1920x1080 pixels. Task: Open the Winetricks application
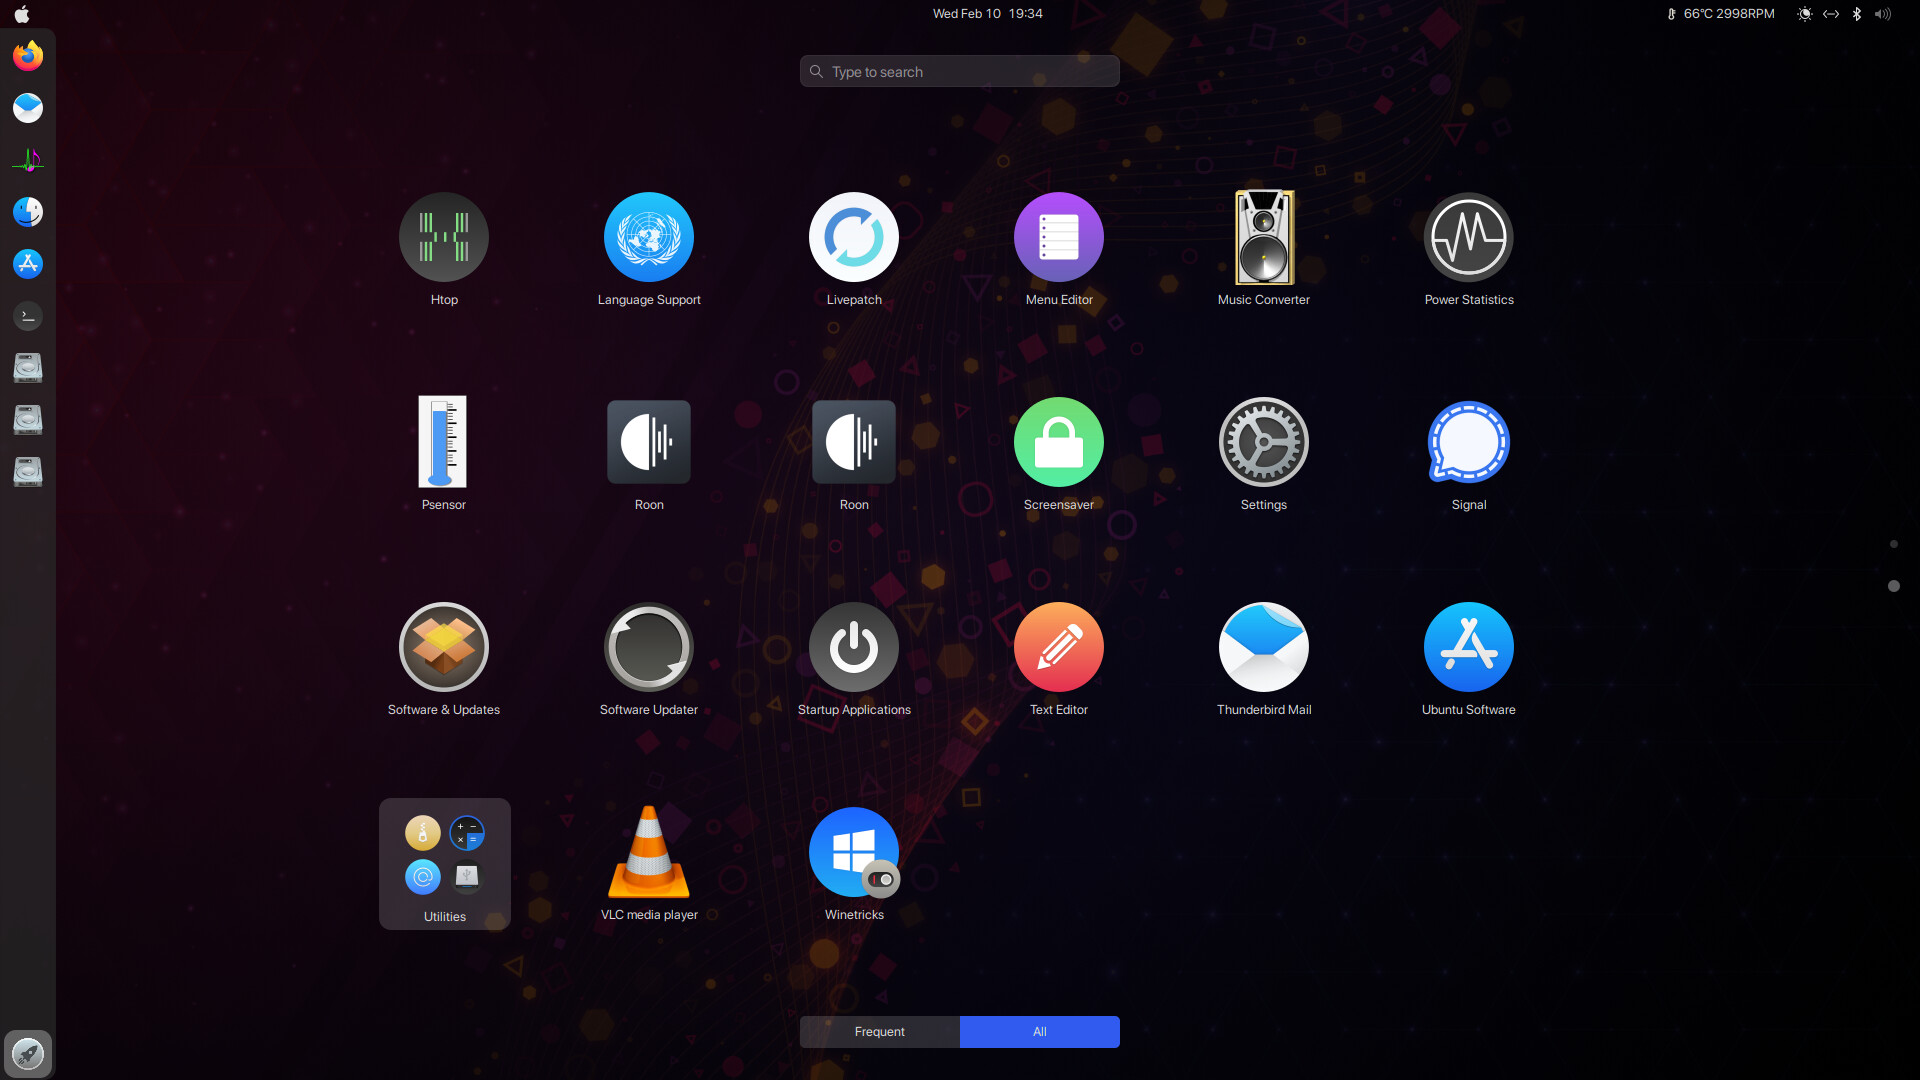[853, 852]
